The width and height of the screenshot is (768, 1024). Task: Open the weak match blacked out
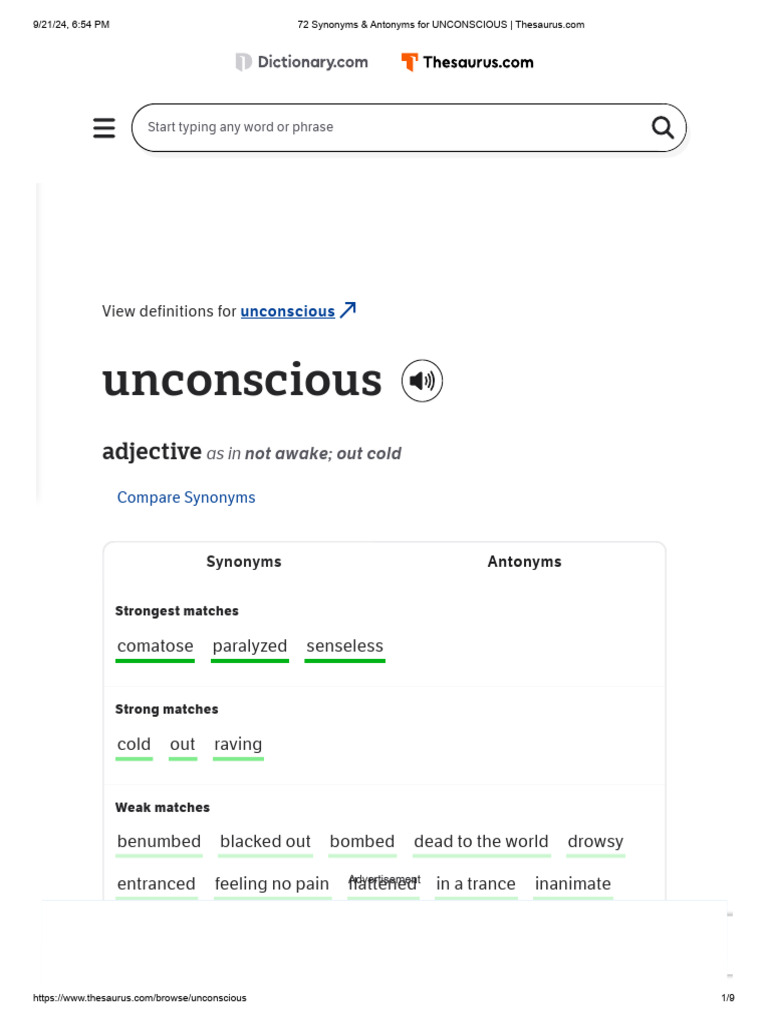[265, 842]
